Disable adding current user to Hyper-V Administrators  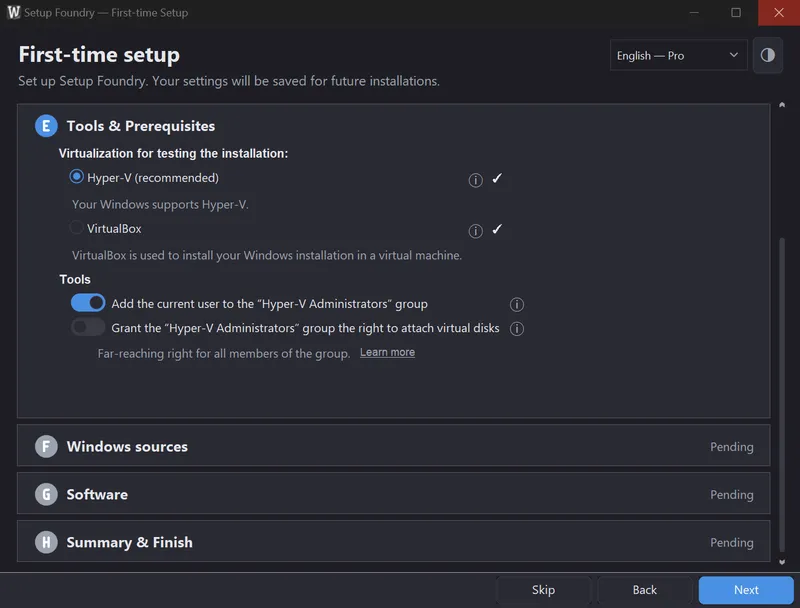coord(88,302)
